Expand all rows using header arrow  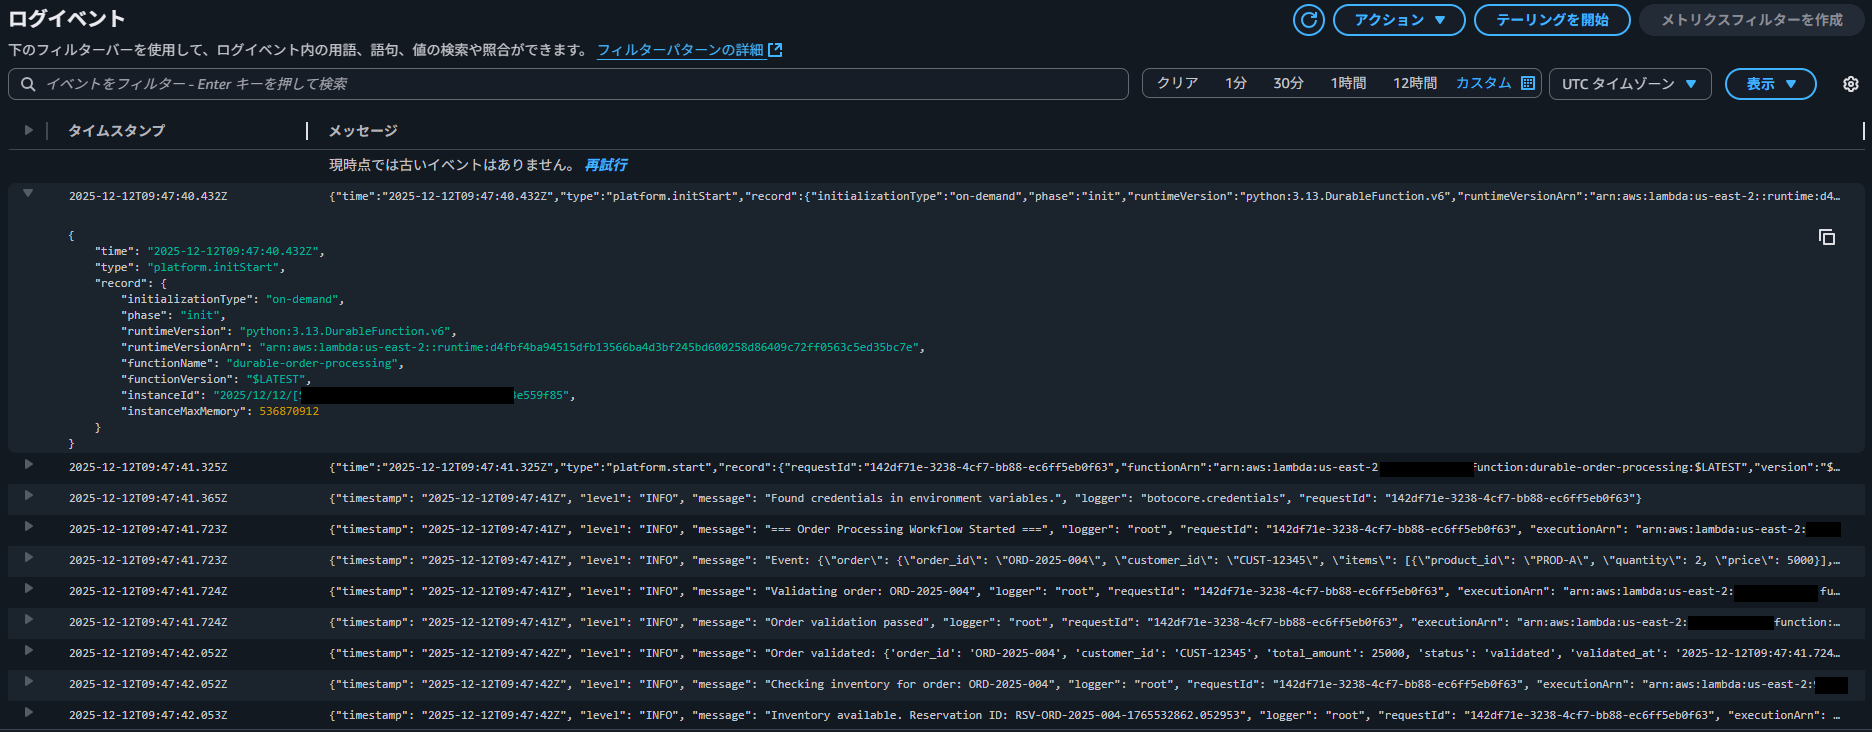28,130
